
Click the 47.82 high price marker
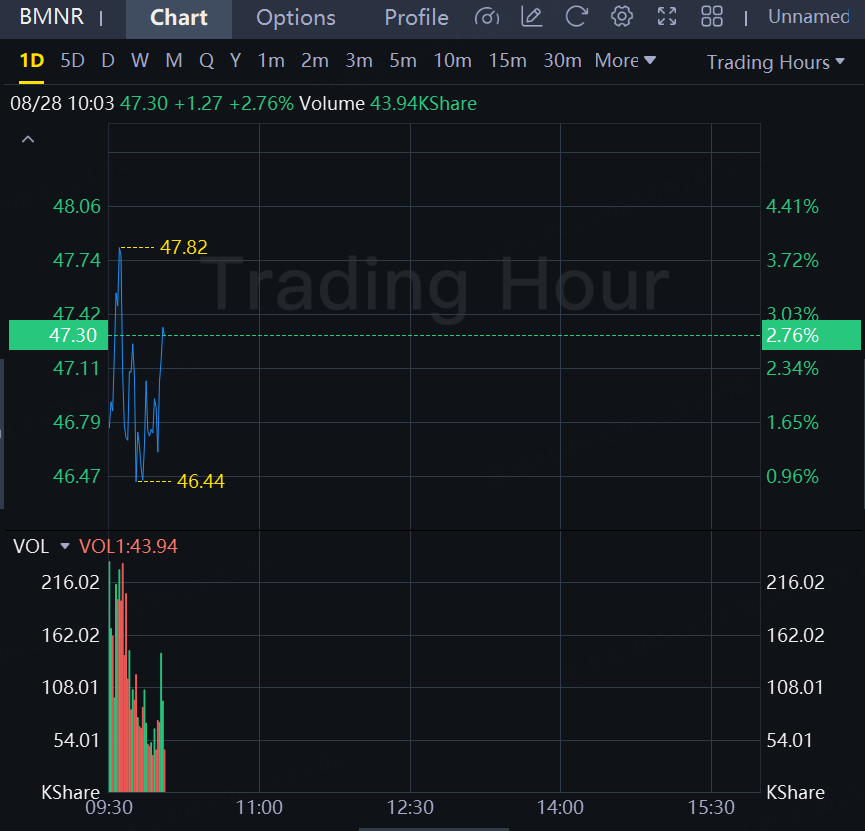pyautogui.click(x=184, y=247)
